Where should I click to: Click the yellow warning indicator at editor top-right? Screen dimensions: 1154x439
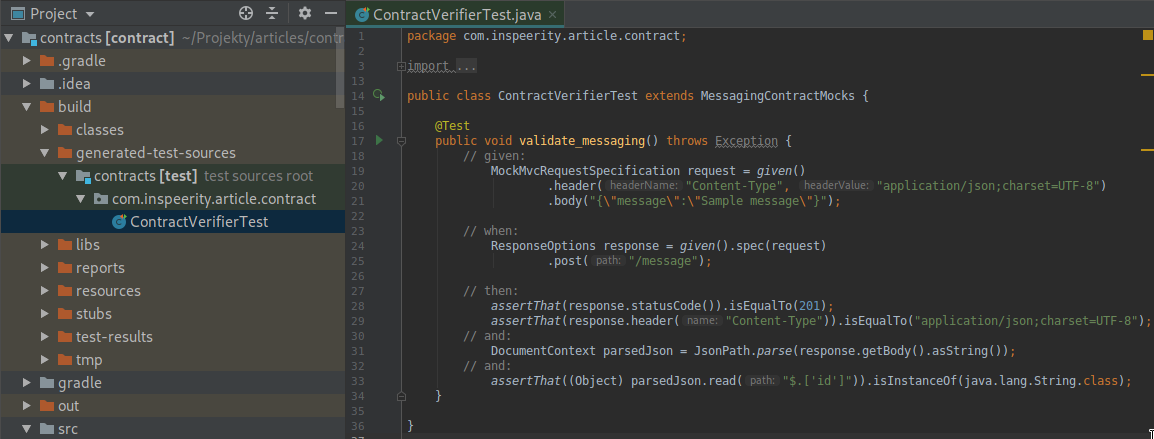point(1147,35)
